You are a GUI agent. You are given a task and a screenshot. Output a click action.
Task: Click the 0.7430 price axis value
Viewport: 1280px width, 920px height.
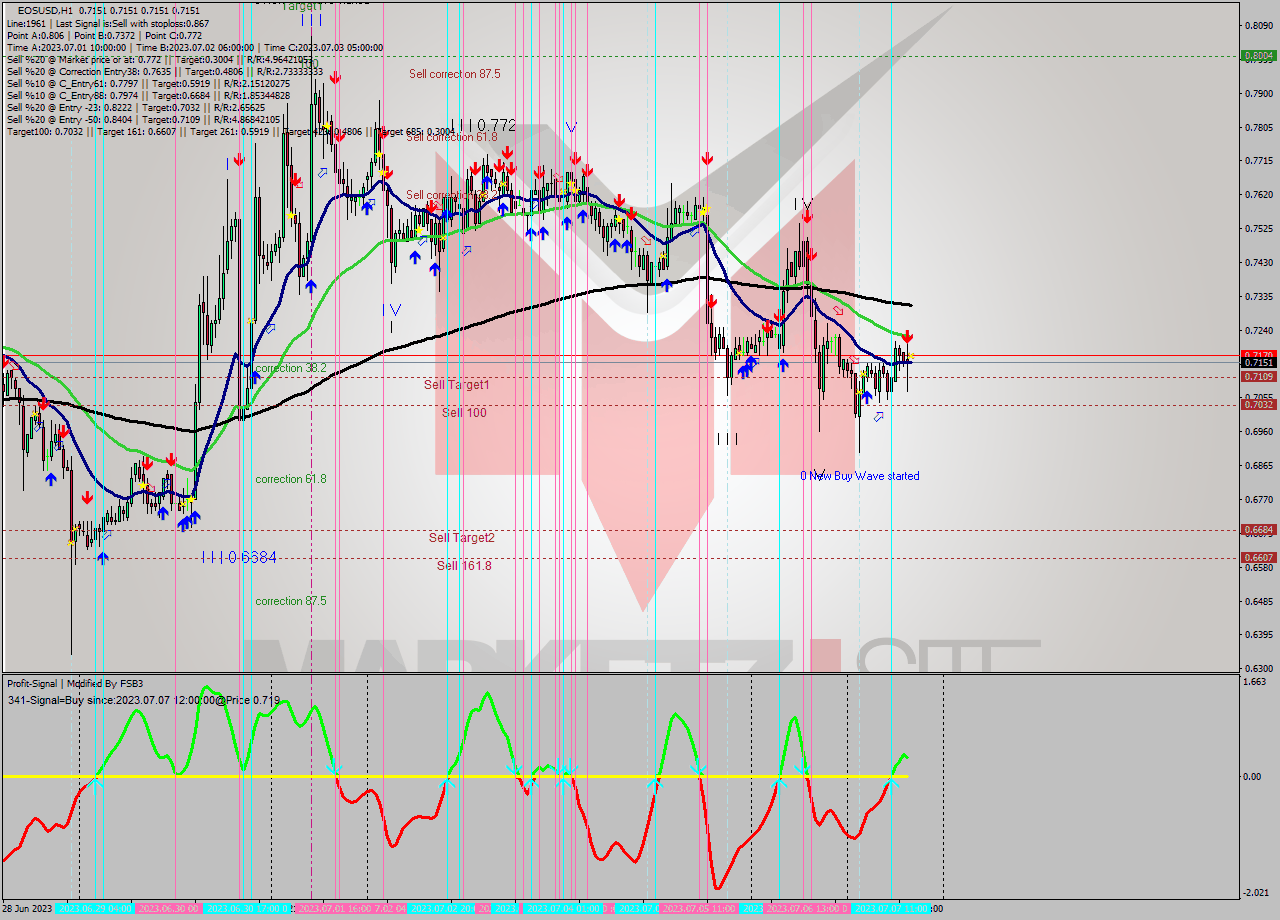(x=1257, y=263)
